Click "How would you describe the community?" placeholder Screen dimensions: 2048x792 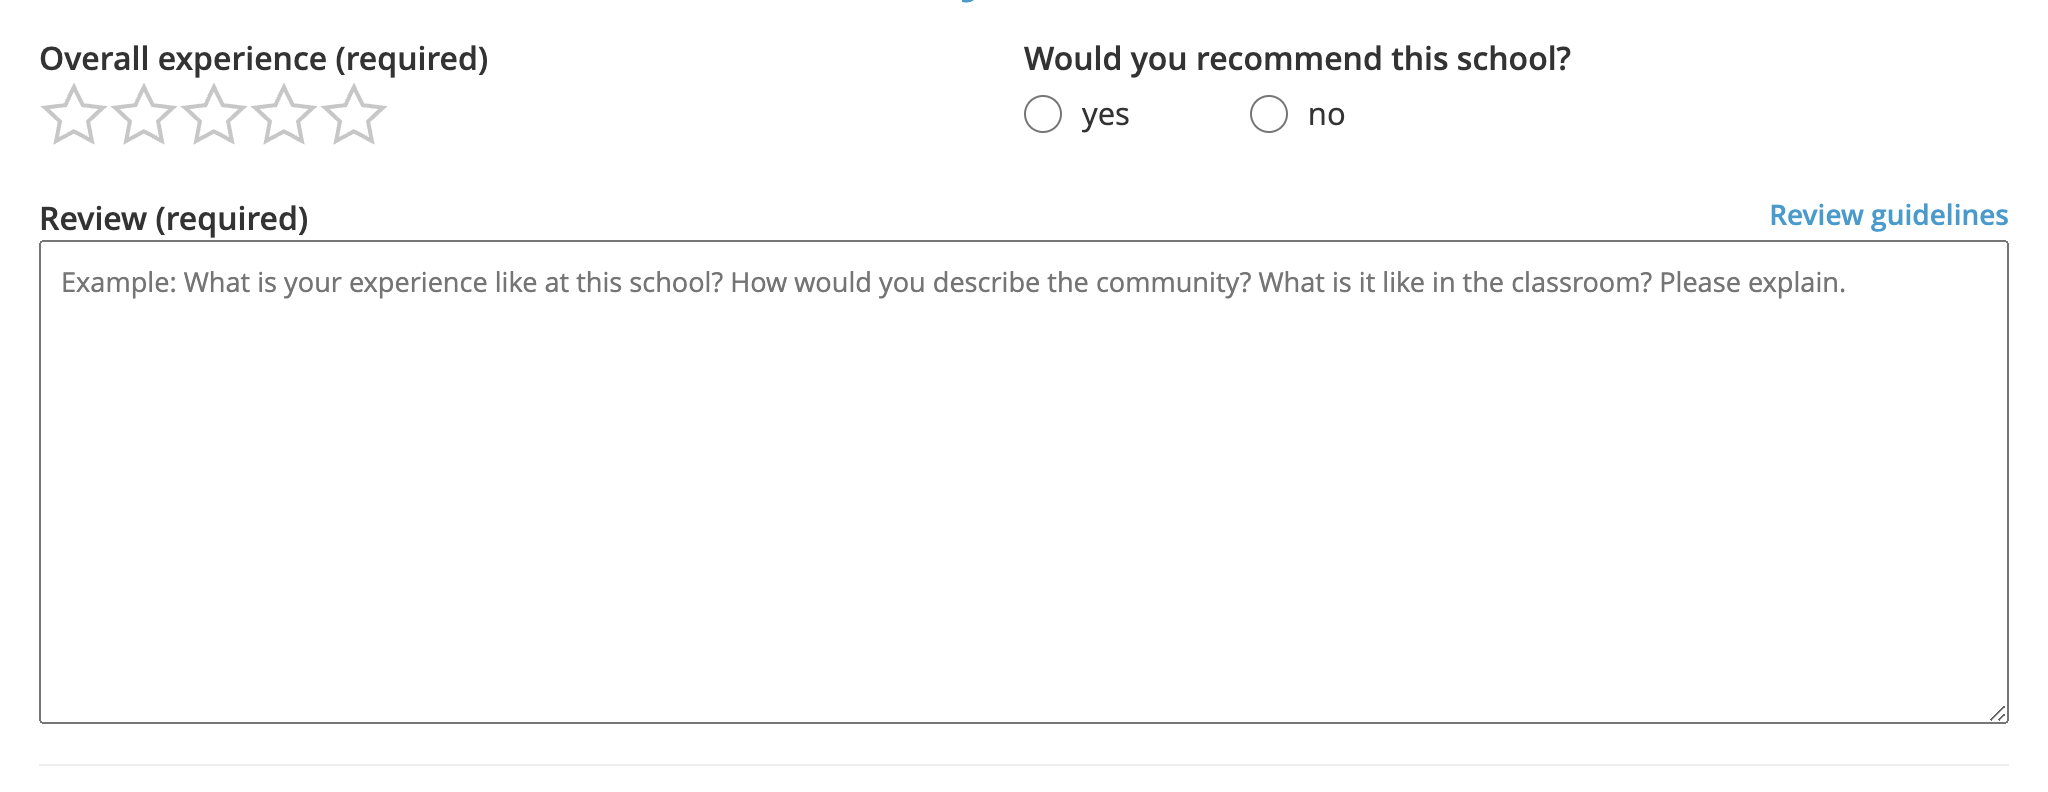click(x=990, y=283)
